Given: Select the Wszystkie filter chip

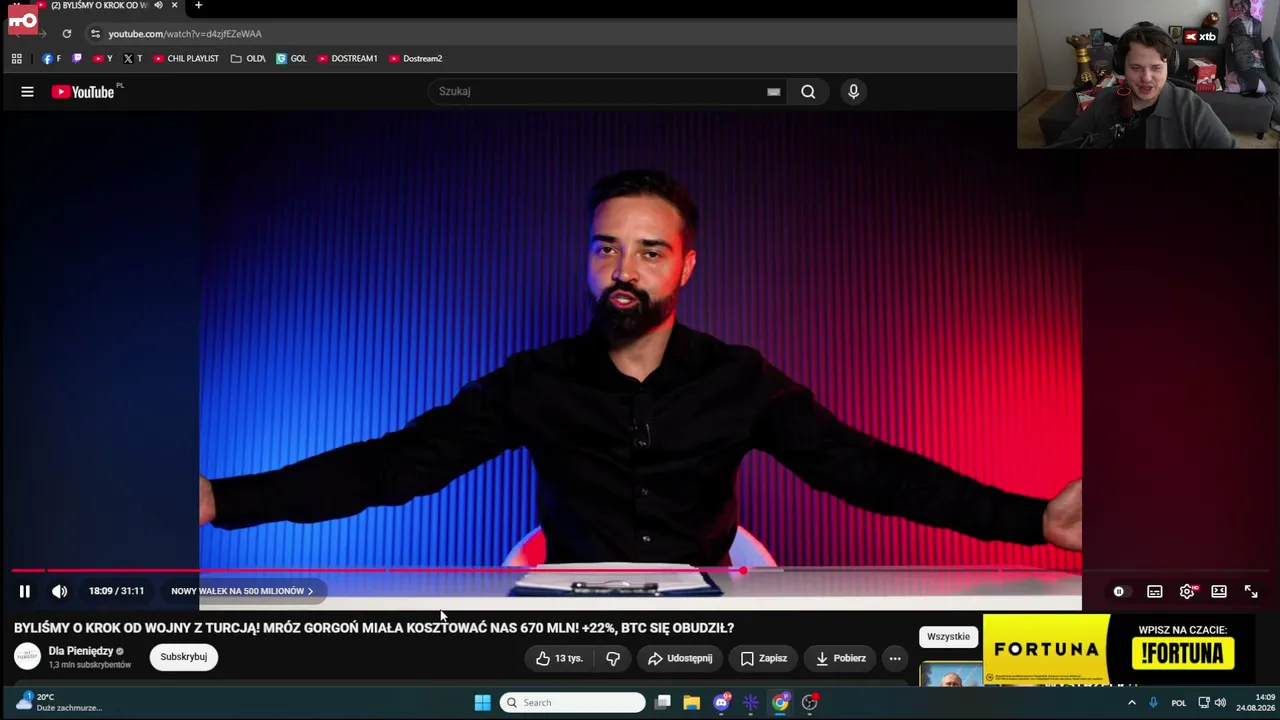Looking at the screenshot, I should pyautogui.click(x=948, y=637).
